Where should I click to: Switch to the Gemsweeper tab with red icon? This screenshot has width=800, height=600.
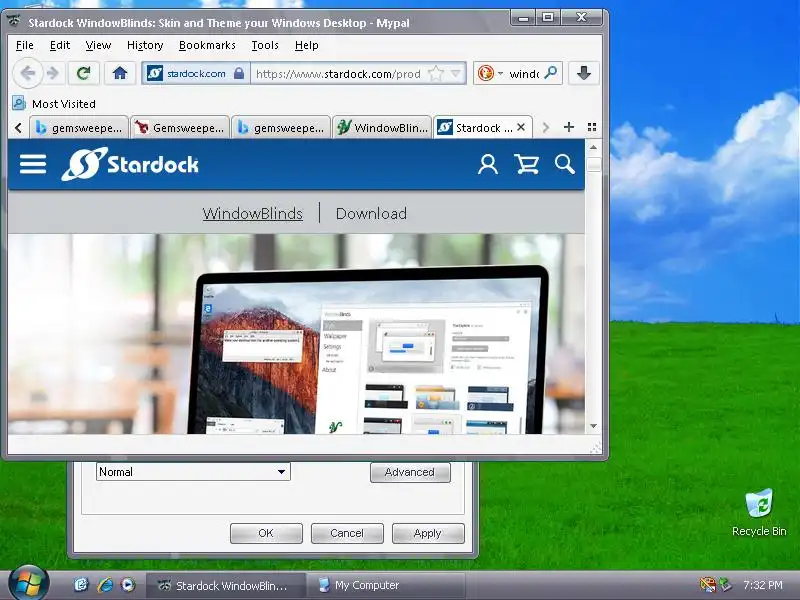click(180, 128)
